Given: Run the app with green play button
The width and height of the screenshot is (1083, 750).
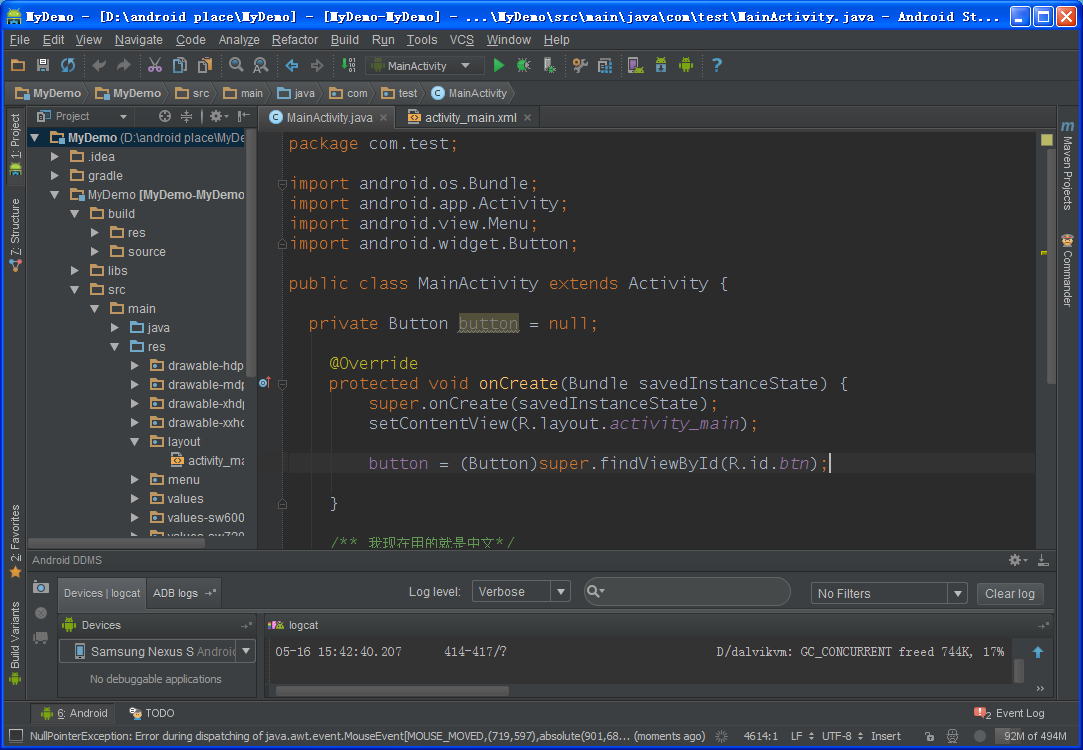Looking at the screenshot, I should click(499, 66).
